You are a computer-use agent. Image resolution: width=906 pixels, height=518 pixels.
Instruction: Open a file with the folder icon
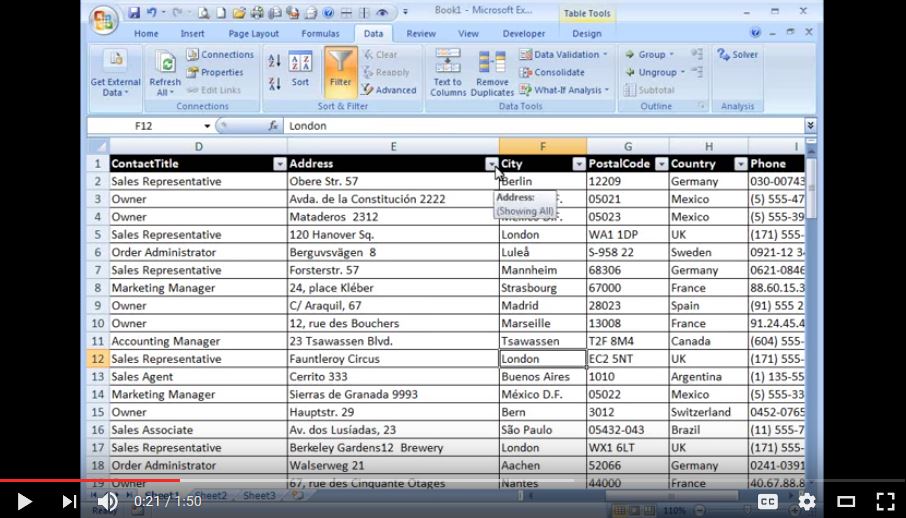point(239,12)
